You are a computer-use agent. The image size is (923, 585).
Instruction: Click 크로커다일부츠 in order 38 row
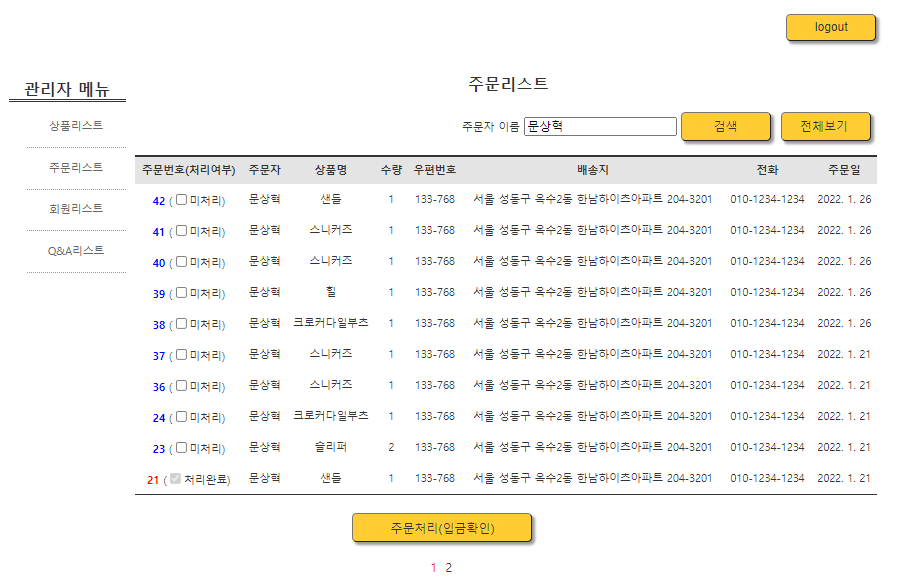pos(331,323)
